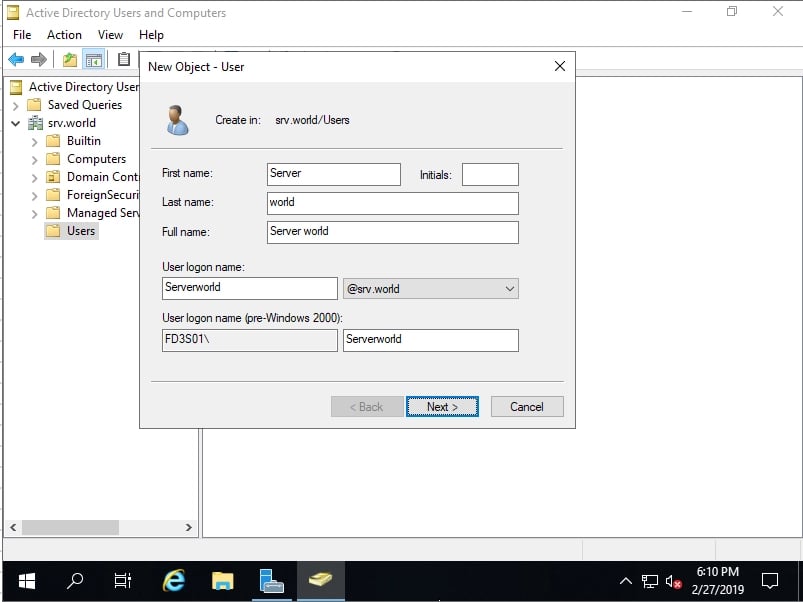
Task: Click the Last name field
Action: (x=393, y=203)
